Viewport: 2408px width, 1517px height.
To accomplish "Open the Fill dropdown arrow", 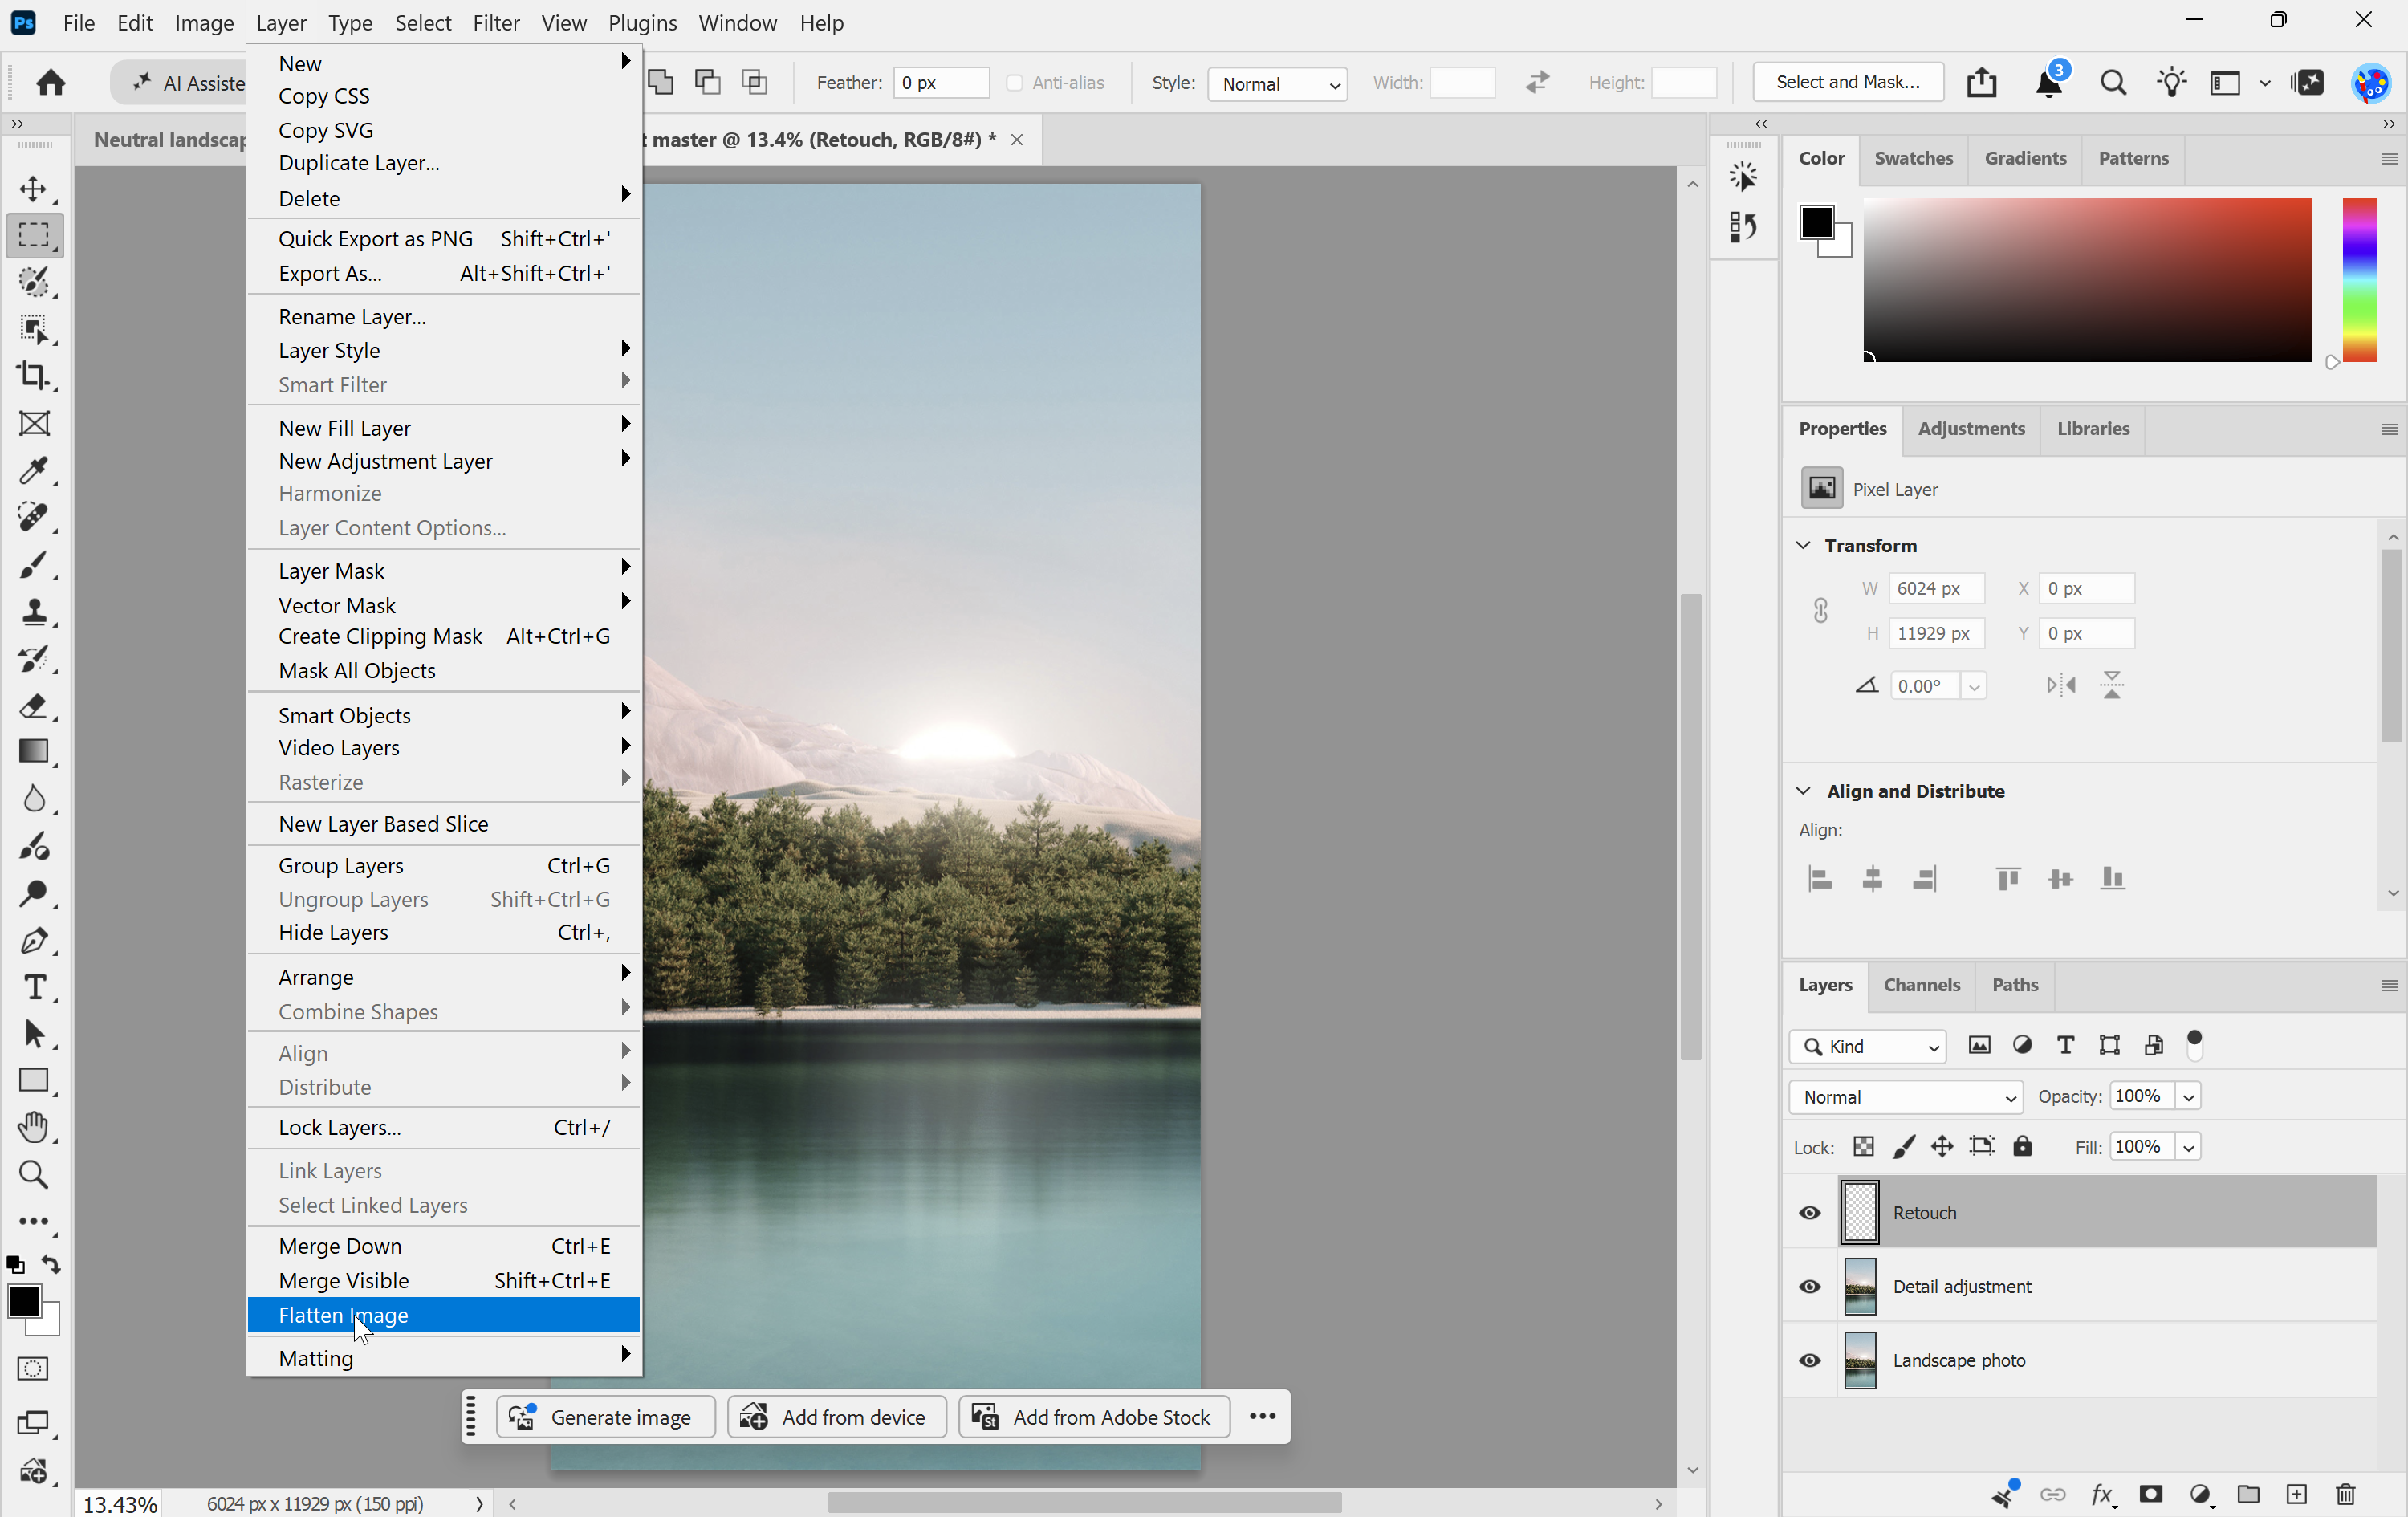I will click(x=2188, y=1146).
